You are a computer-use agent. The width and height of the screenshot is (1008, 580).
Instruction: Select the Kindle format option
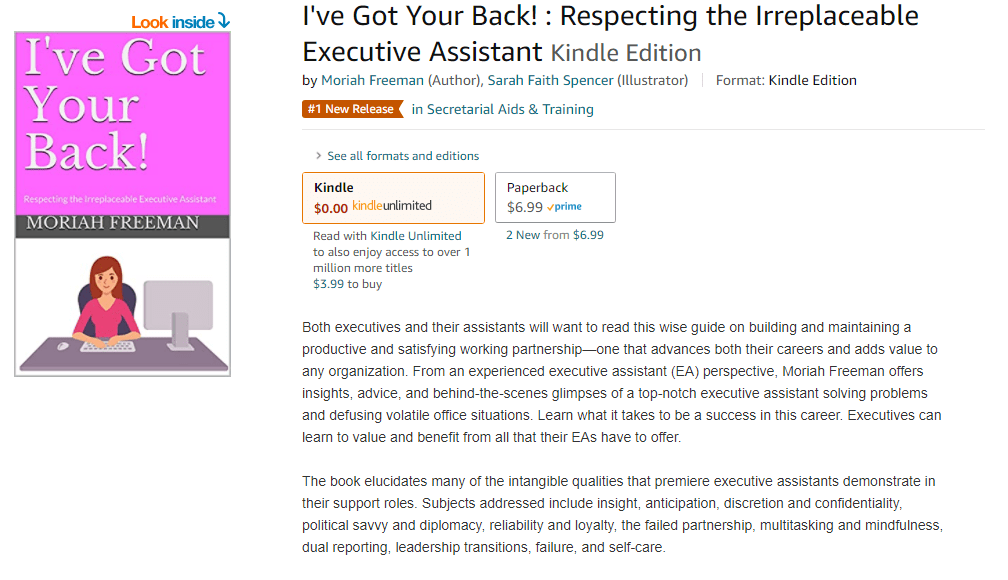click(x=393, y=197)
